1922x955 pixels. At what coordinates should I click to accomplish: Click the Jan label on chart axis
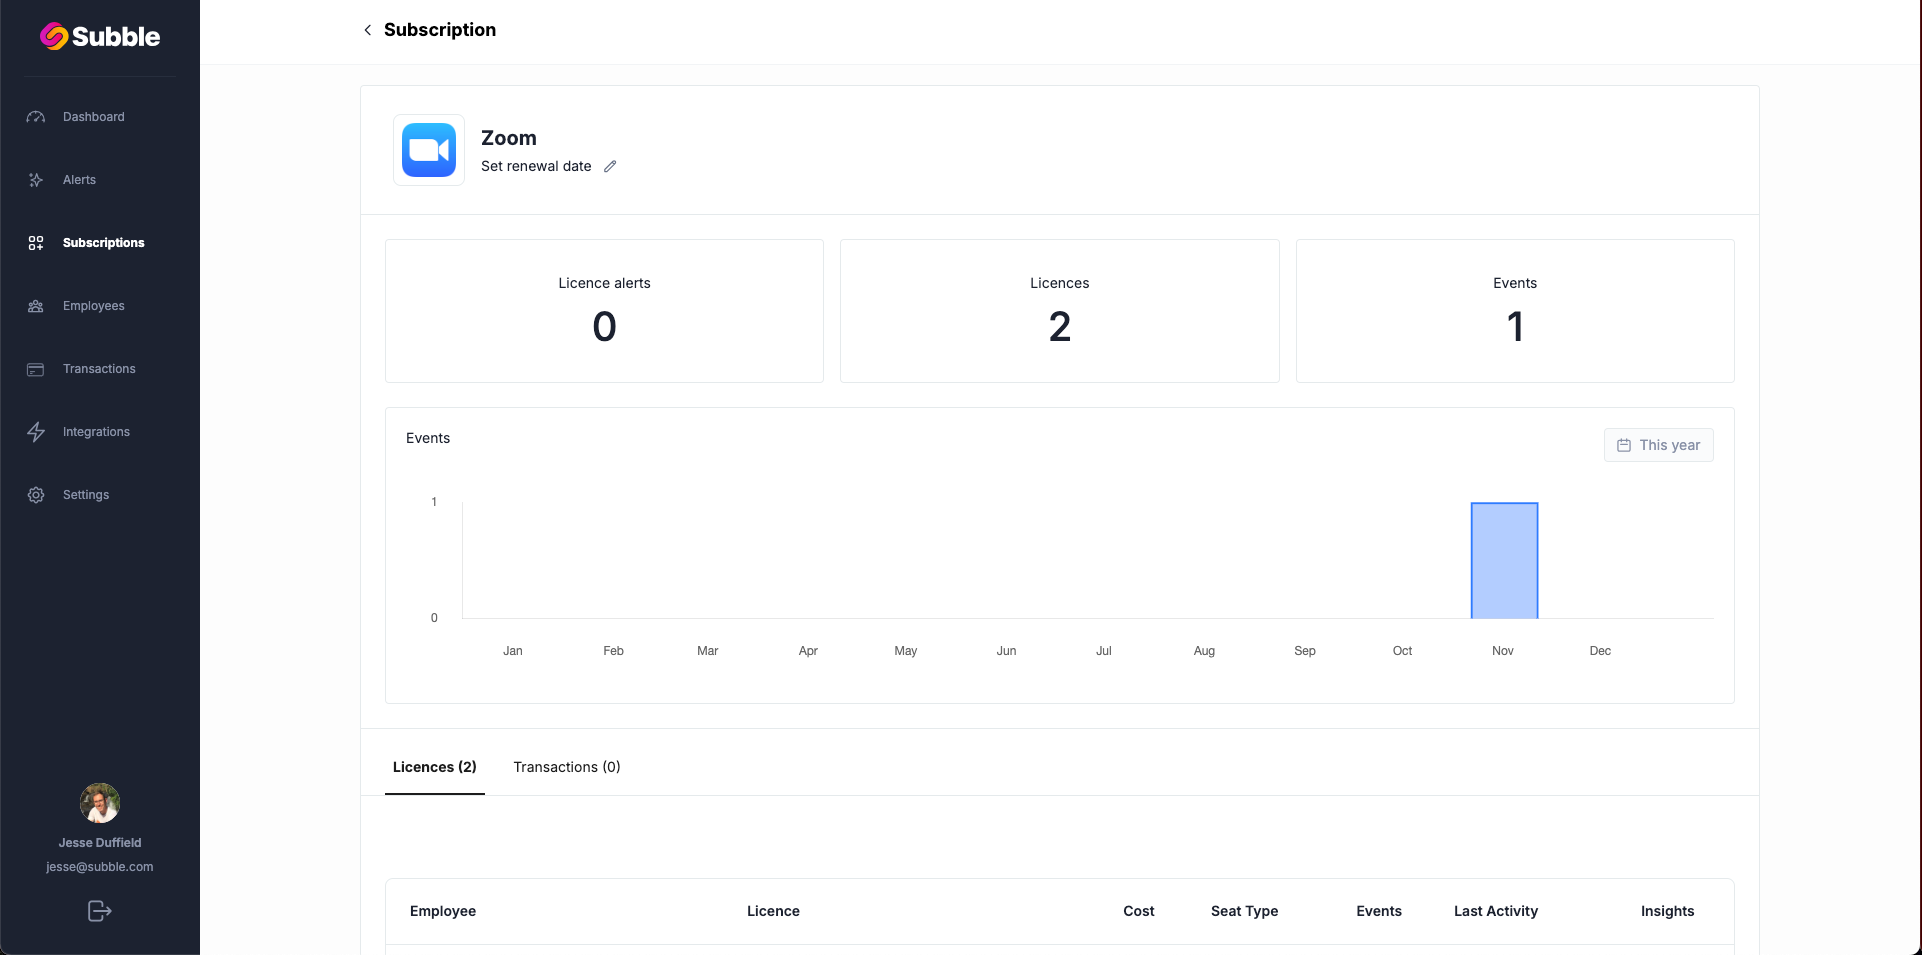click(x=513, y=651)
